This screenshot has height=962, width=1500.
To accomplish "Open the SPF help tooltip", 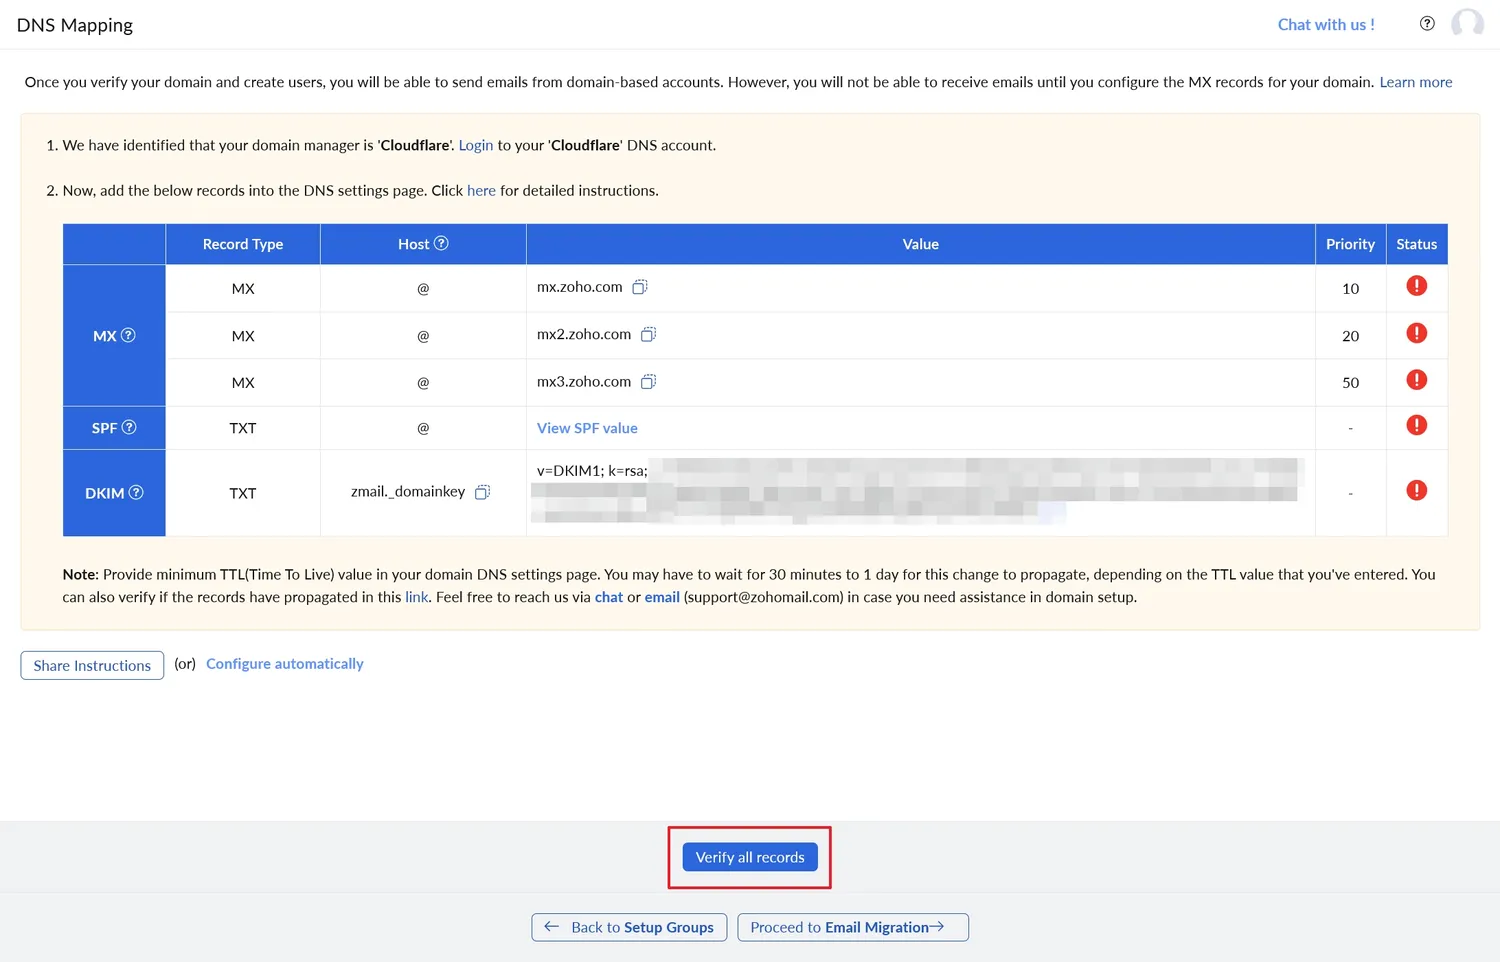I will tap(128, 427).
